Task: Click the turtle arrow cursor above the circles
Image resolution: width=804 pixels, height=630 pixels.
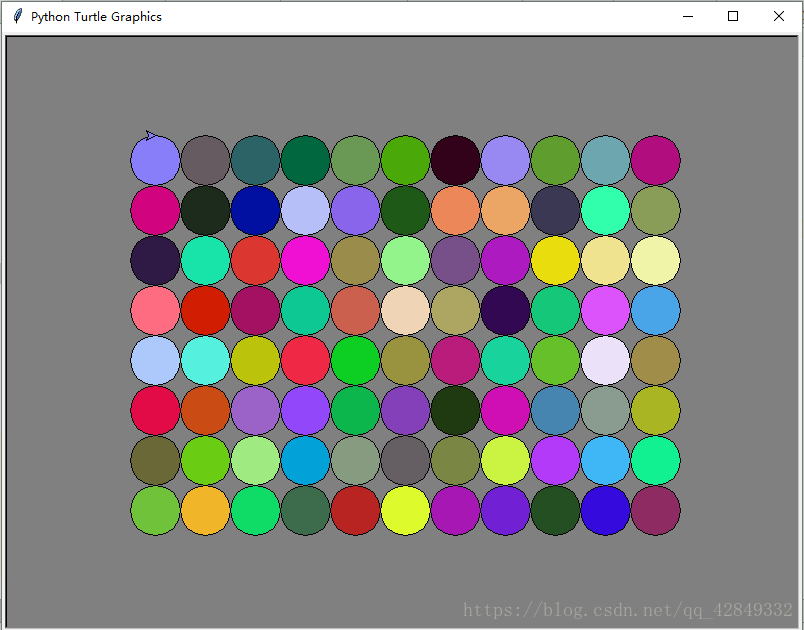Action: point(151,135)
